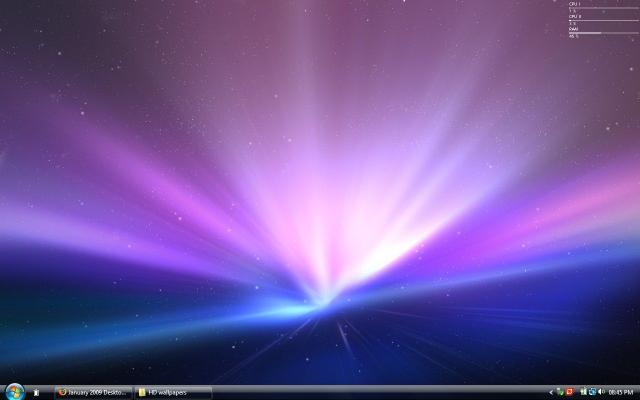Image resolution: width=640 pixels, height=400 pixels.
Task: Click the CPU I label in the widget
Action: tap(575, 4)
